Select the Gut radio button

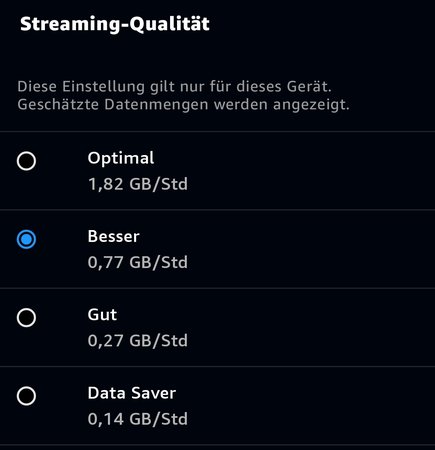pos(26,317)
